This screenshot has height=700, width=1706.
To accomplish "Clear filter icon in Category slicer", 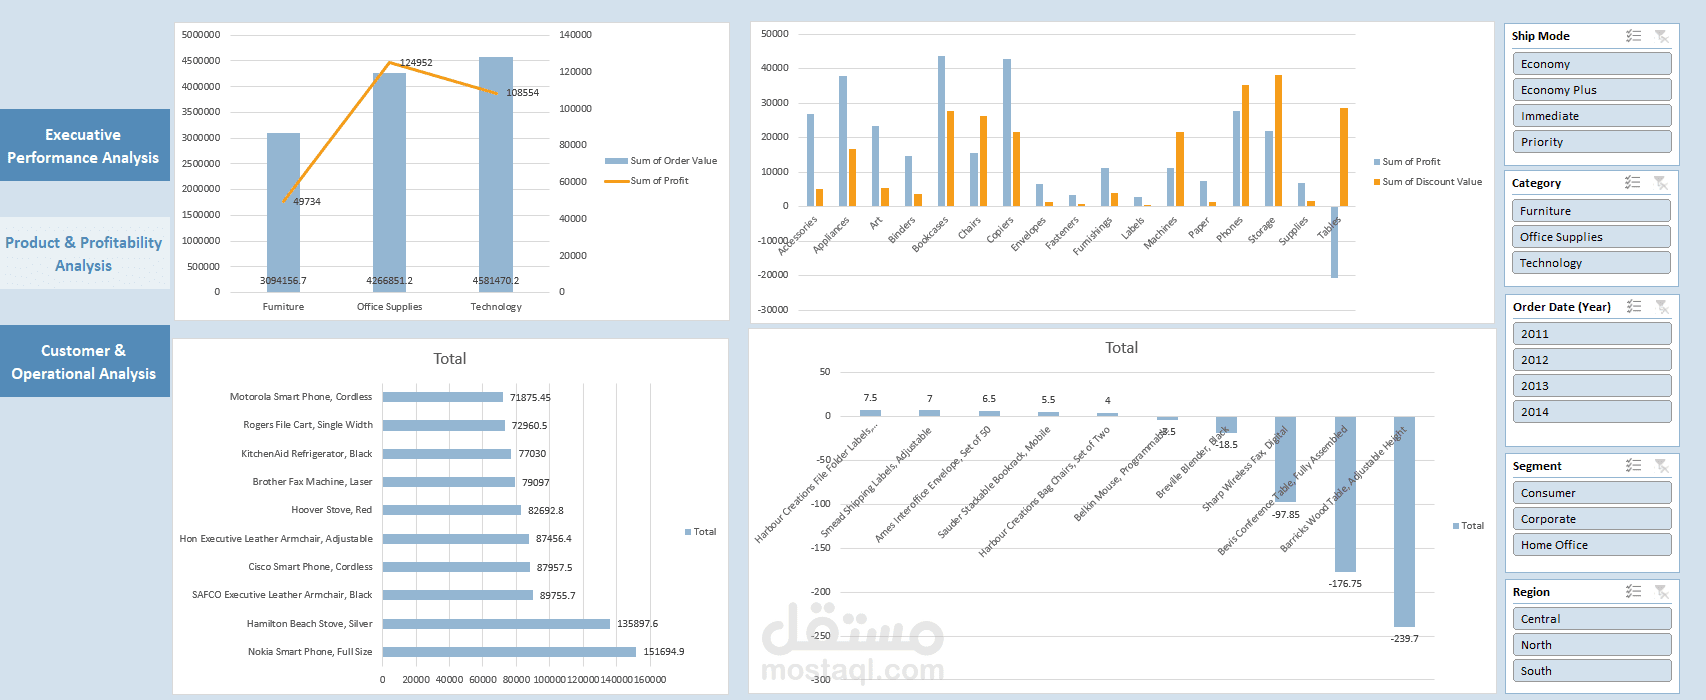I will click(1661, 183).
